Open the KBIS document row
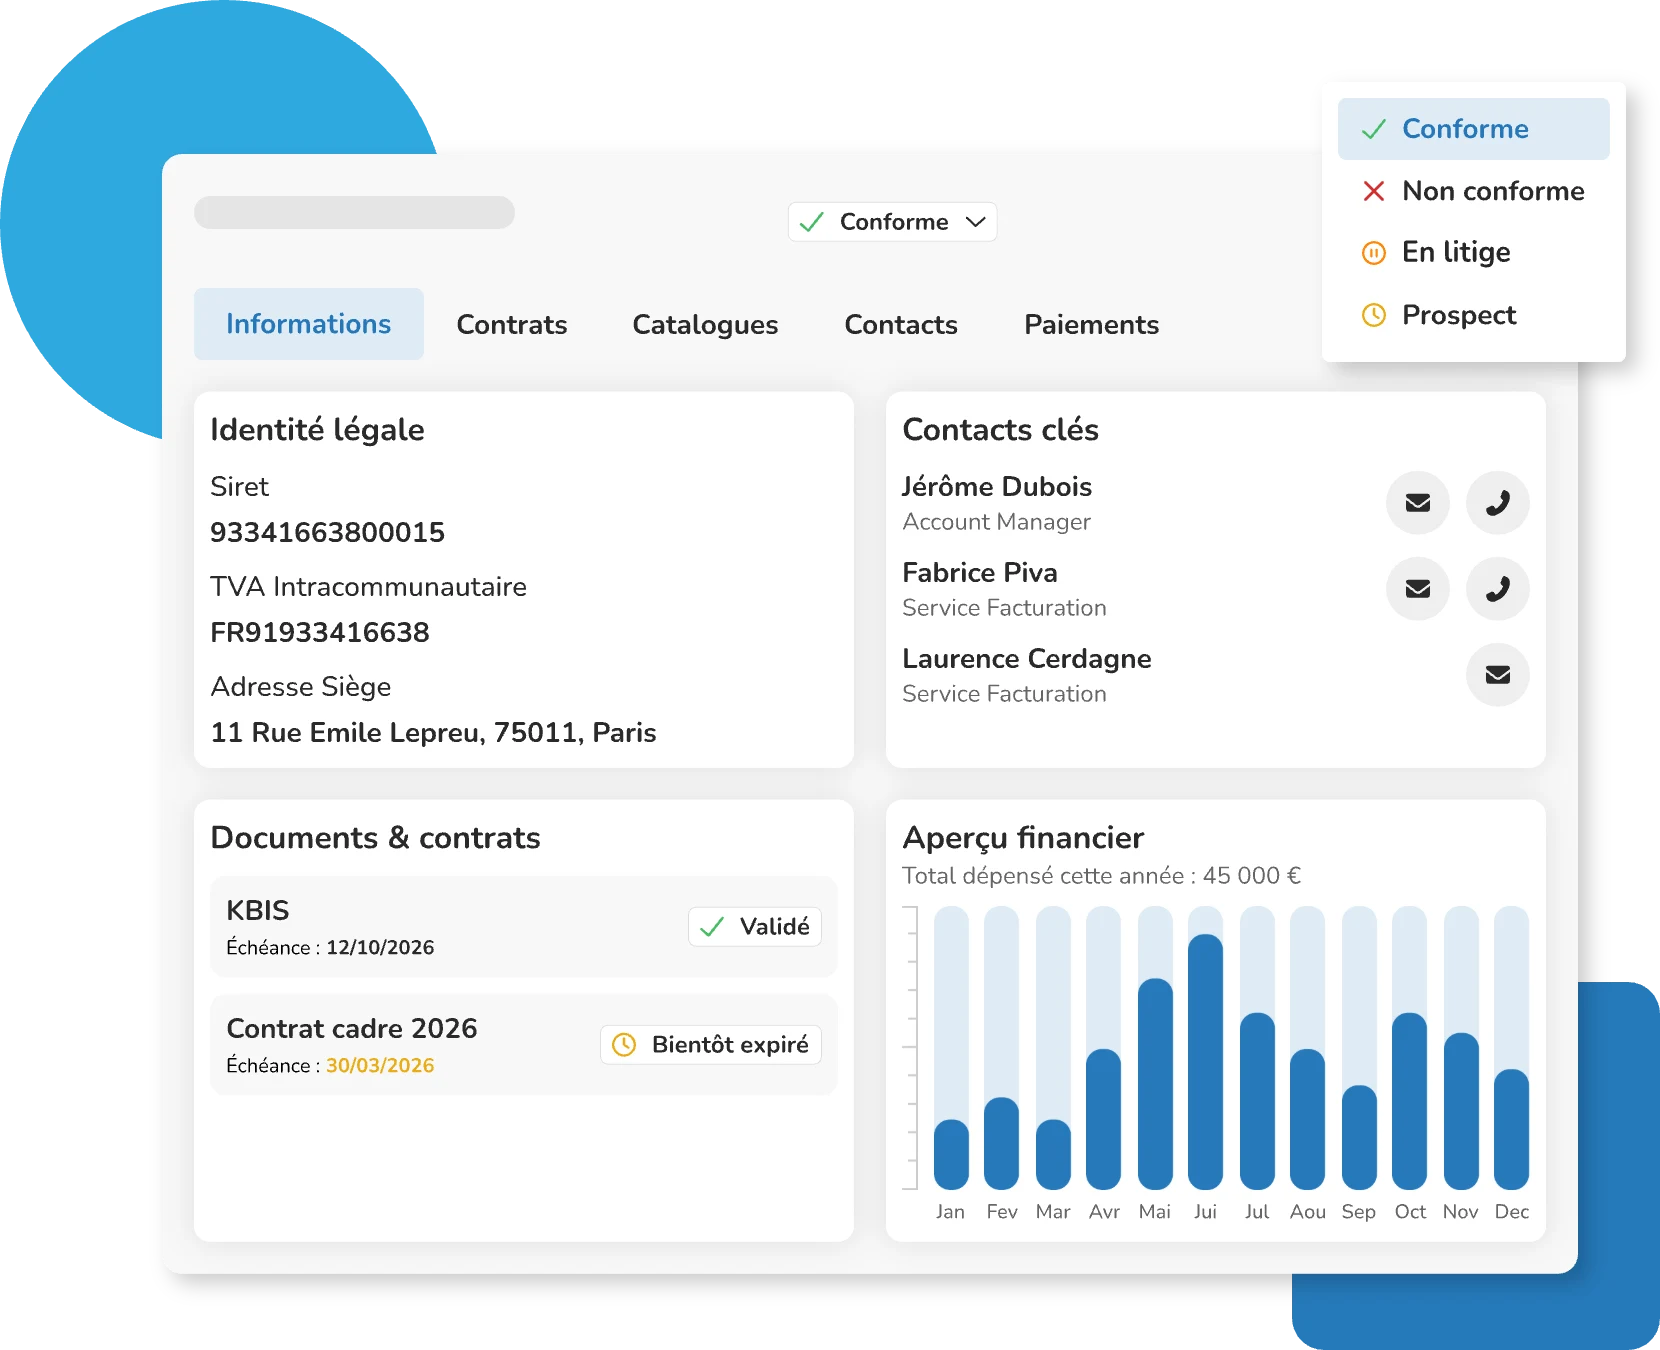This screenshot has height=1350, width=1660. click(x=524, y=927)
